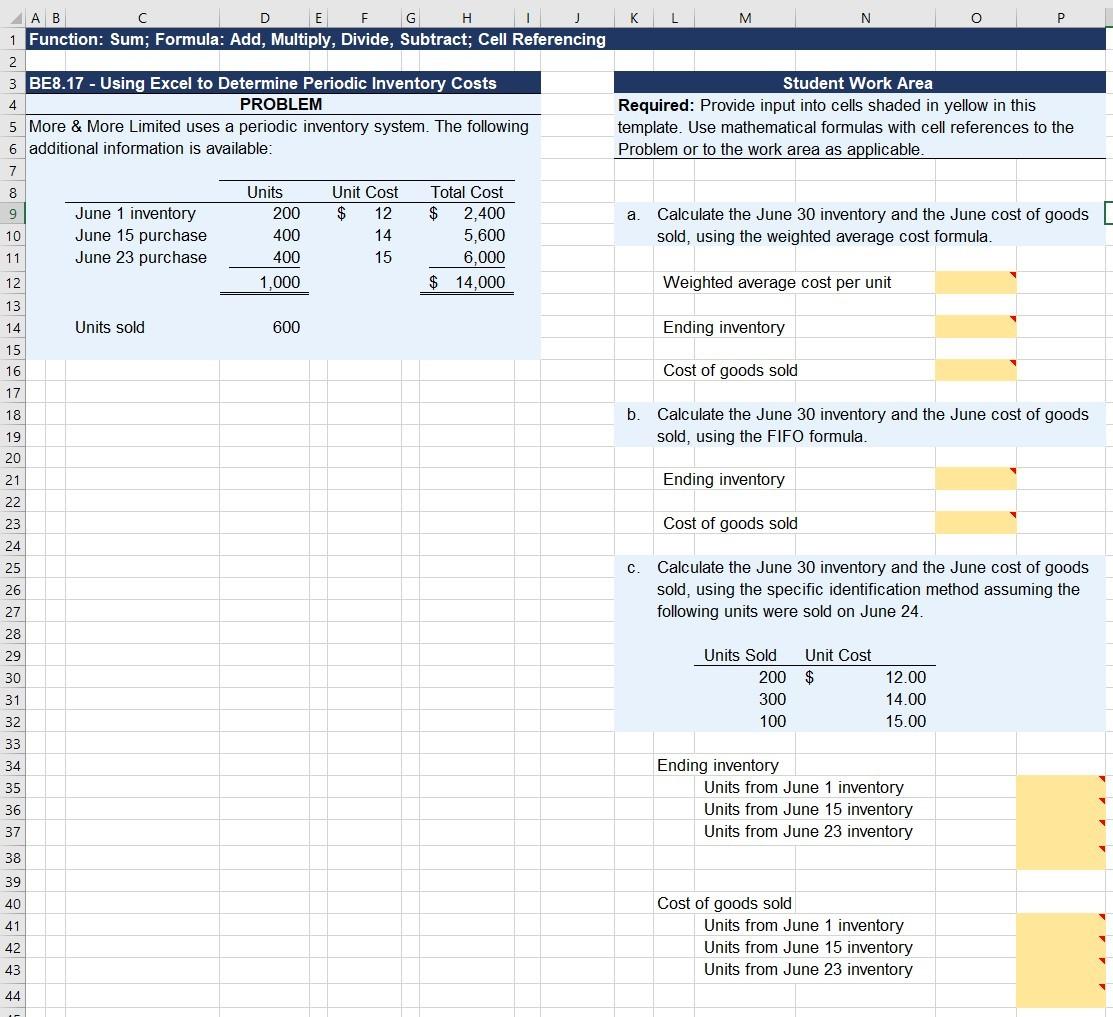The image size is (1113, 1017).
Task: Select the unit cost 12 cell
Action: pos(364,214)
